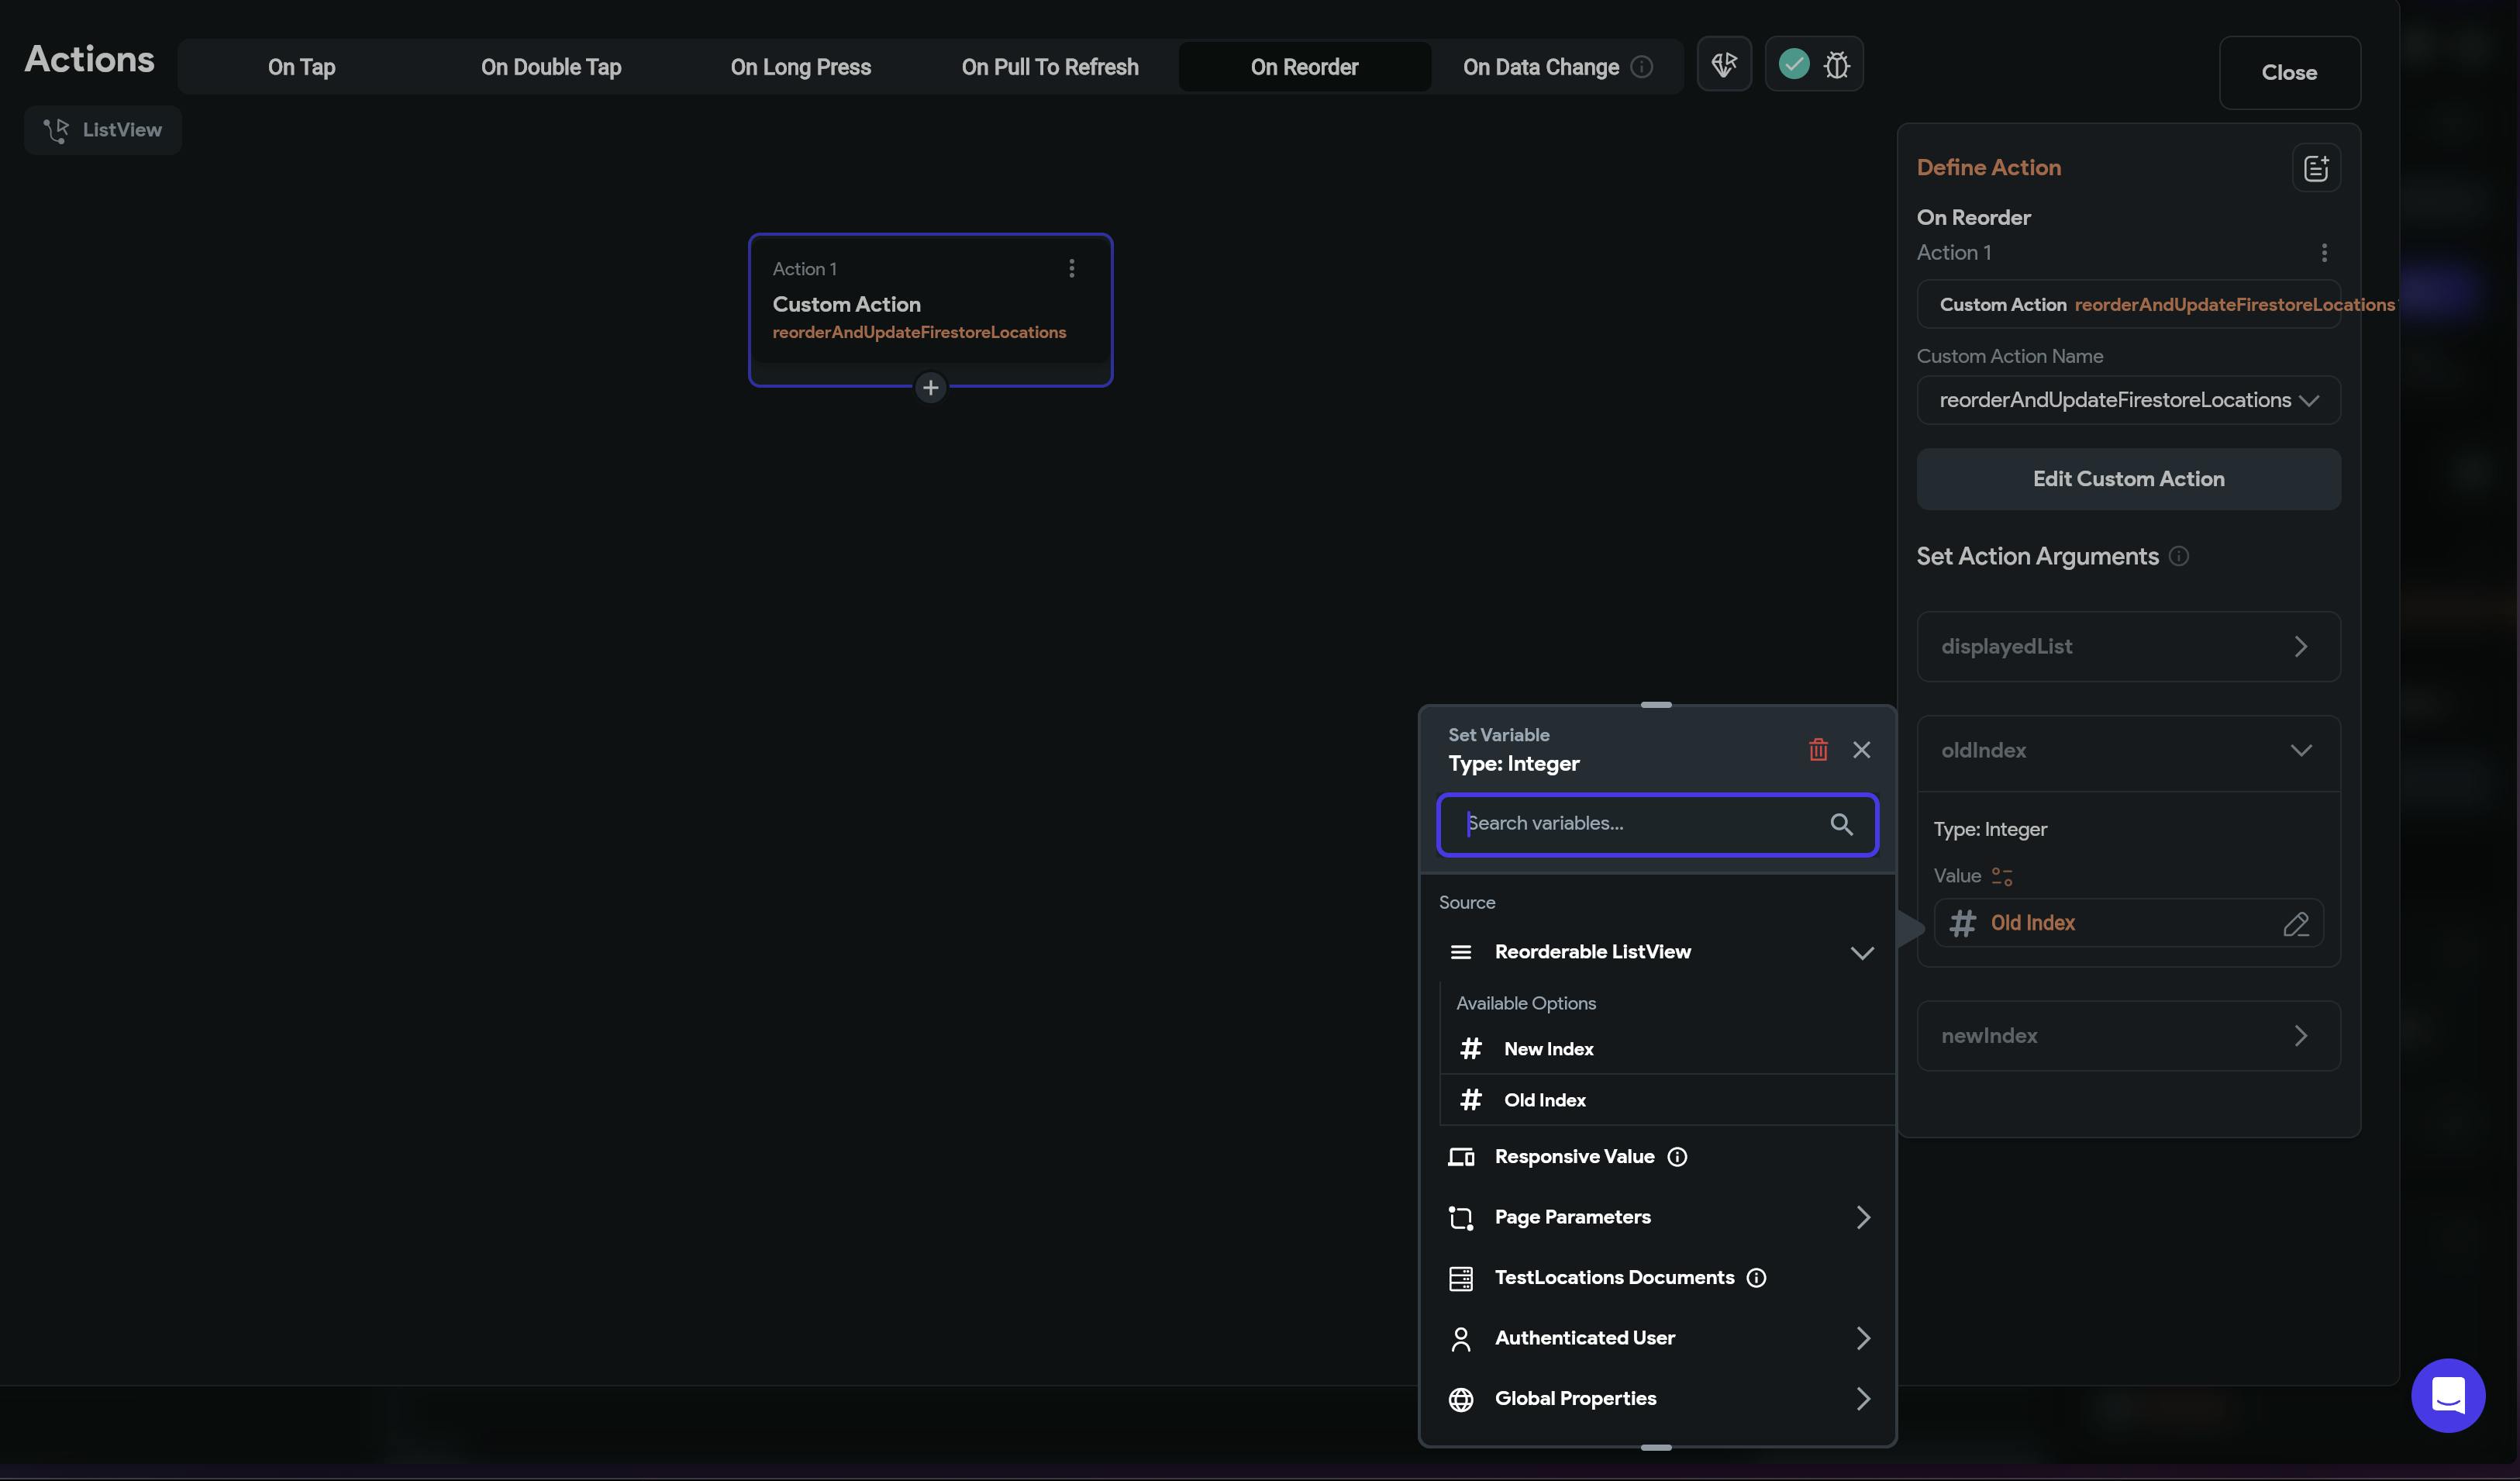Click the pencil edit icon beside Old Index

click(2296, 924)
